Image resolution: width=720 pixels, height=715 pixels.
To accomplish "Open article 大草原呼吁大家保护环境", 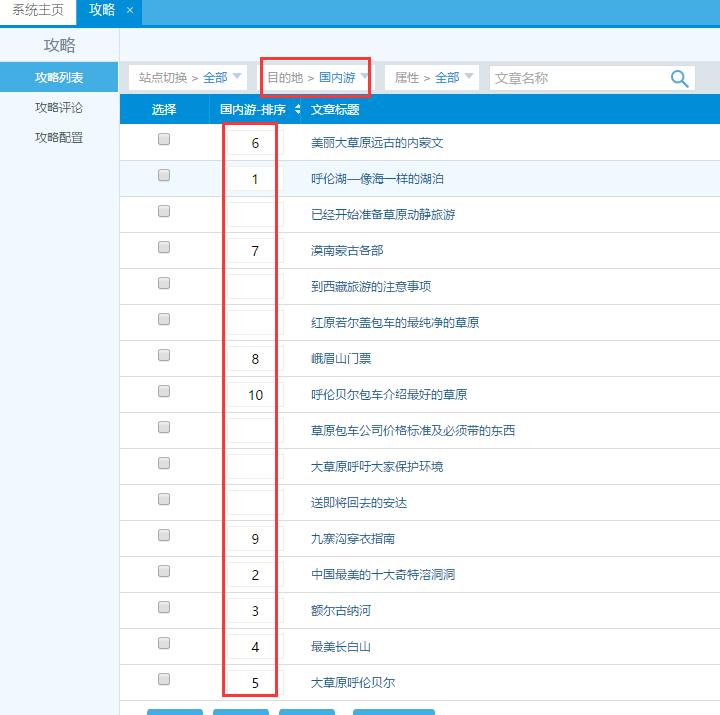I will 377,467.
